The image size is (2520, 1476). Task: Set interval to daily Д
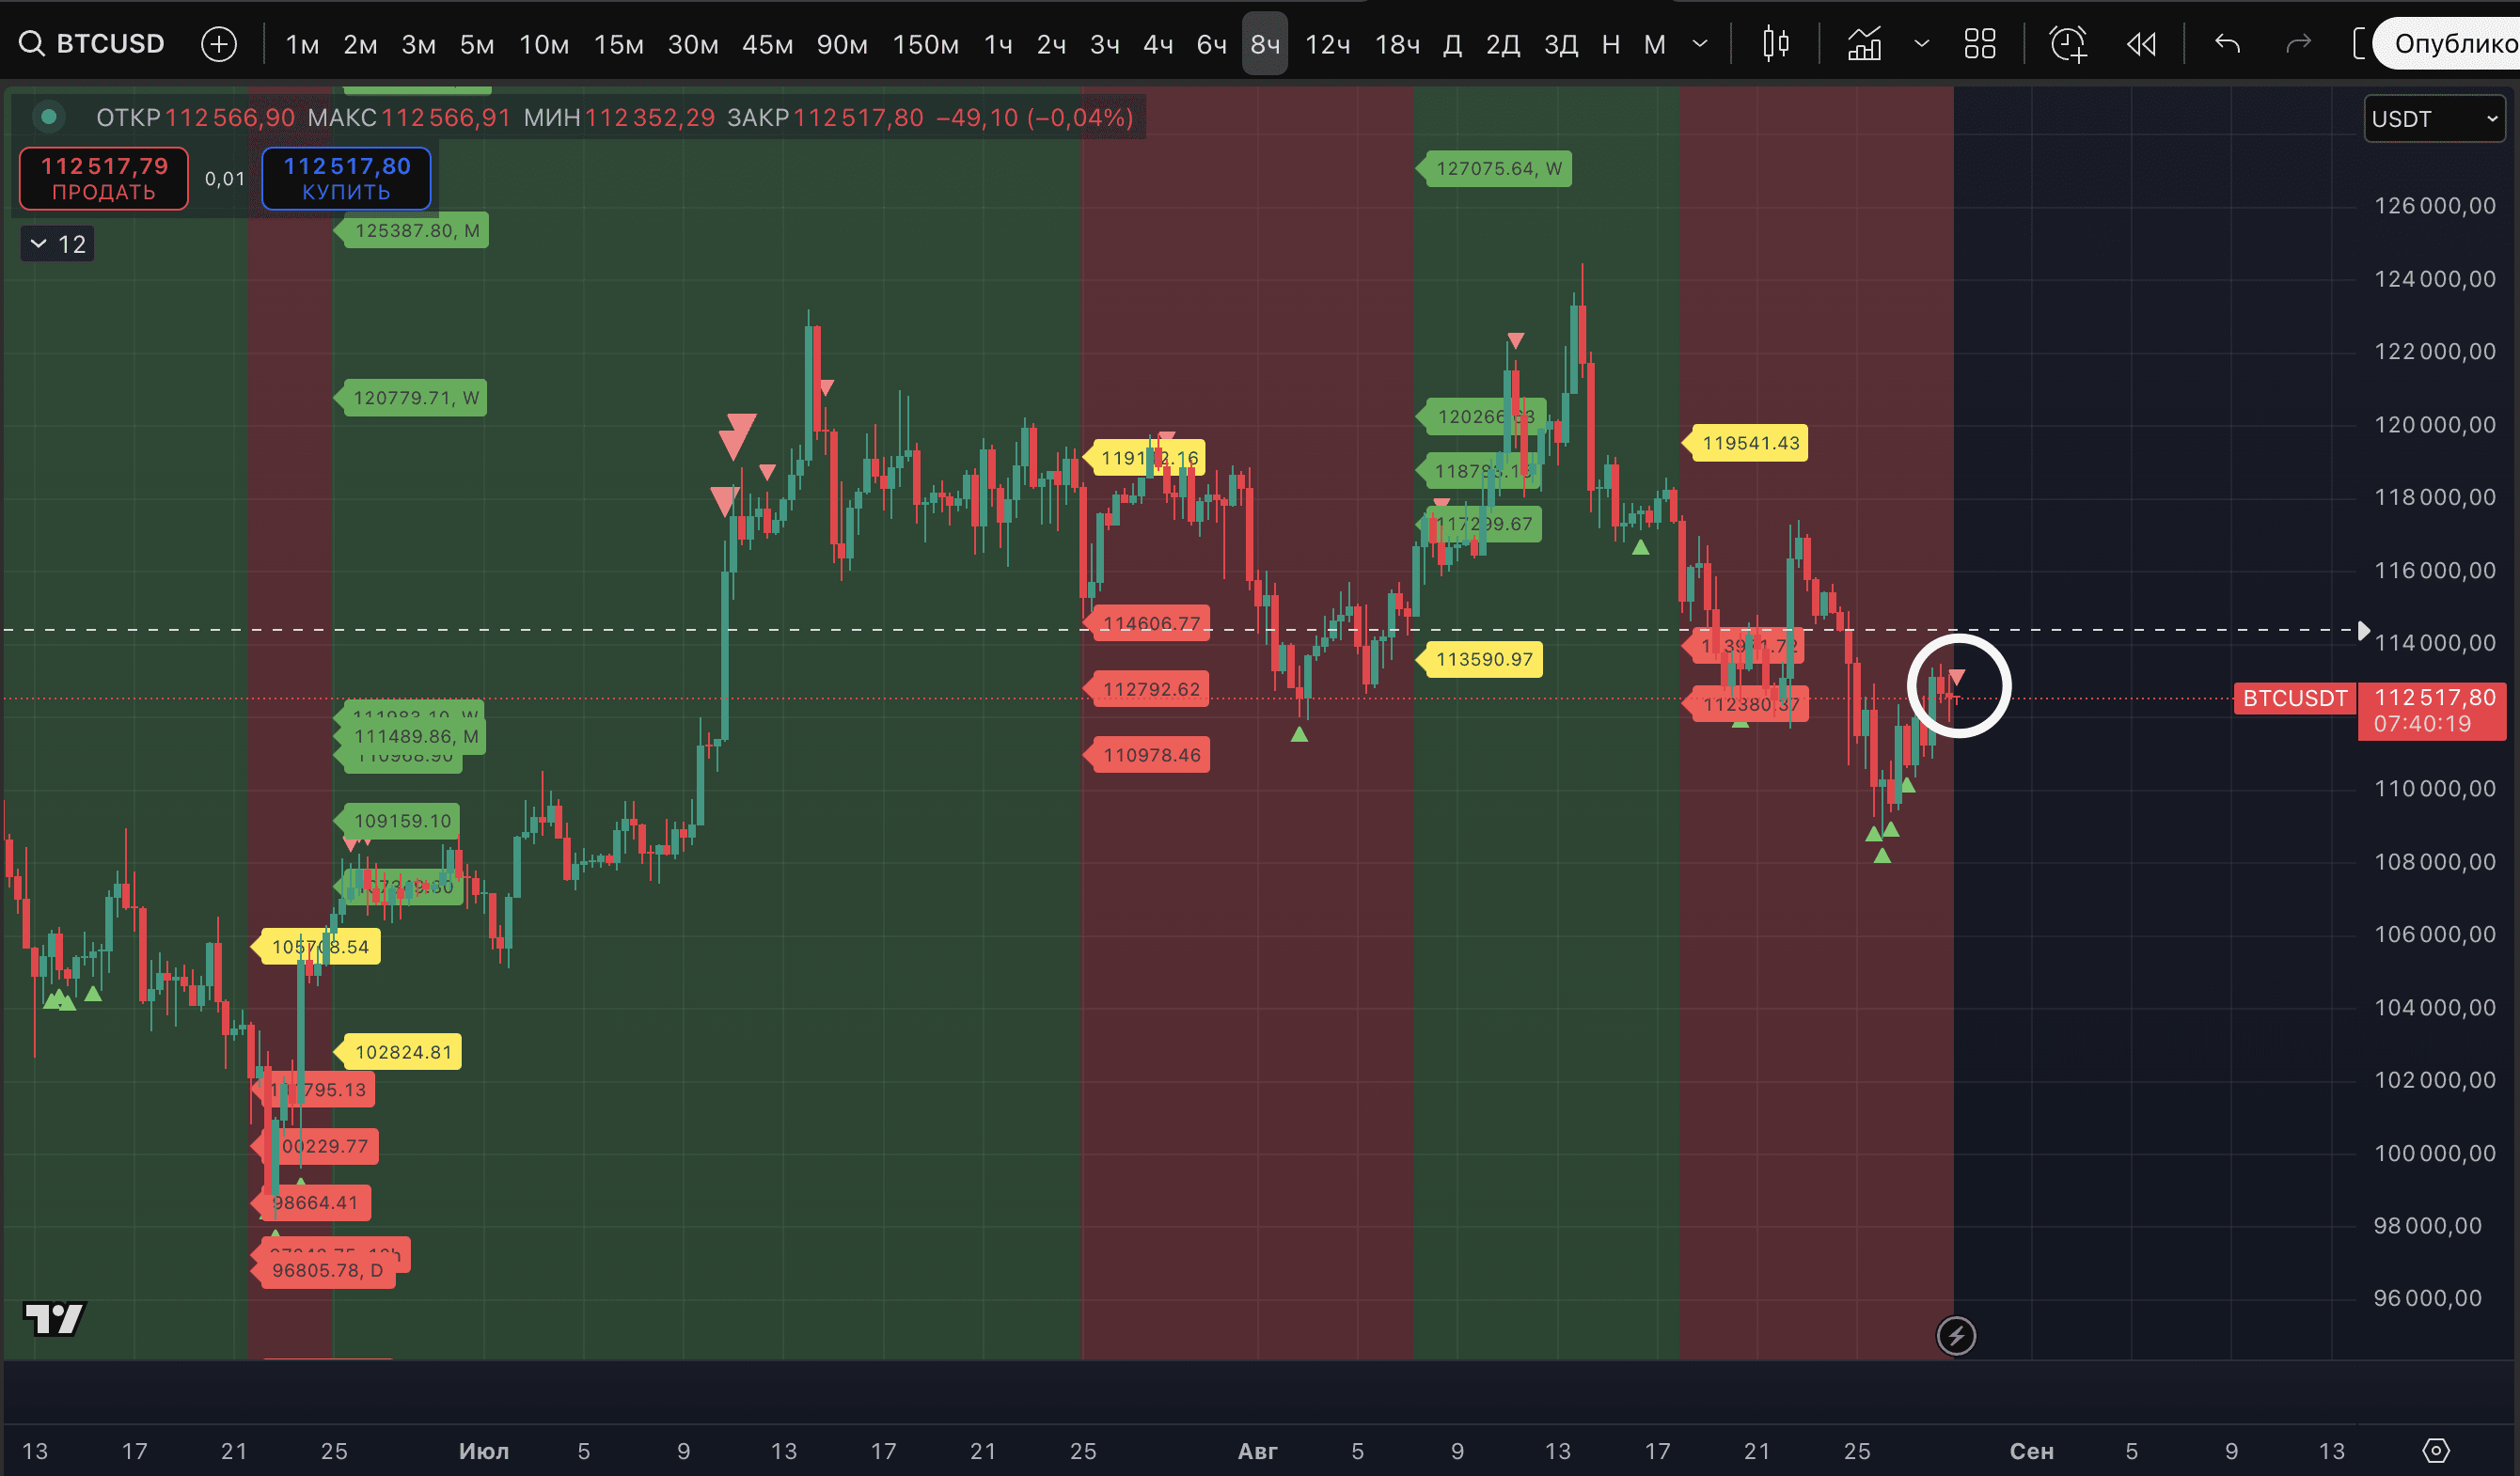[1453, 44]
